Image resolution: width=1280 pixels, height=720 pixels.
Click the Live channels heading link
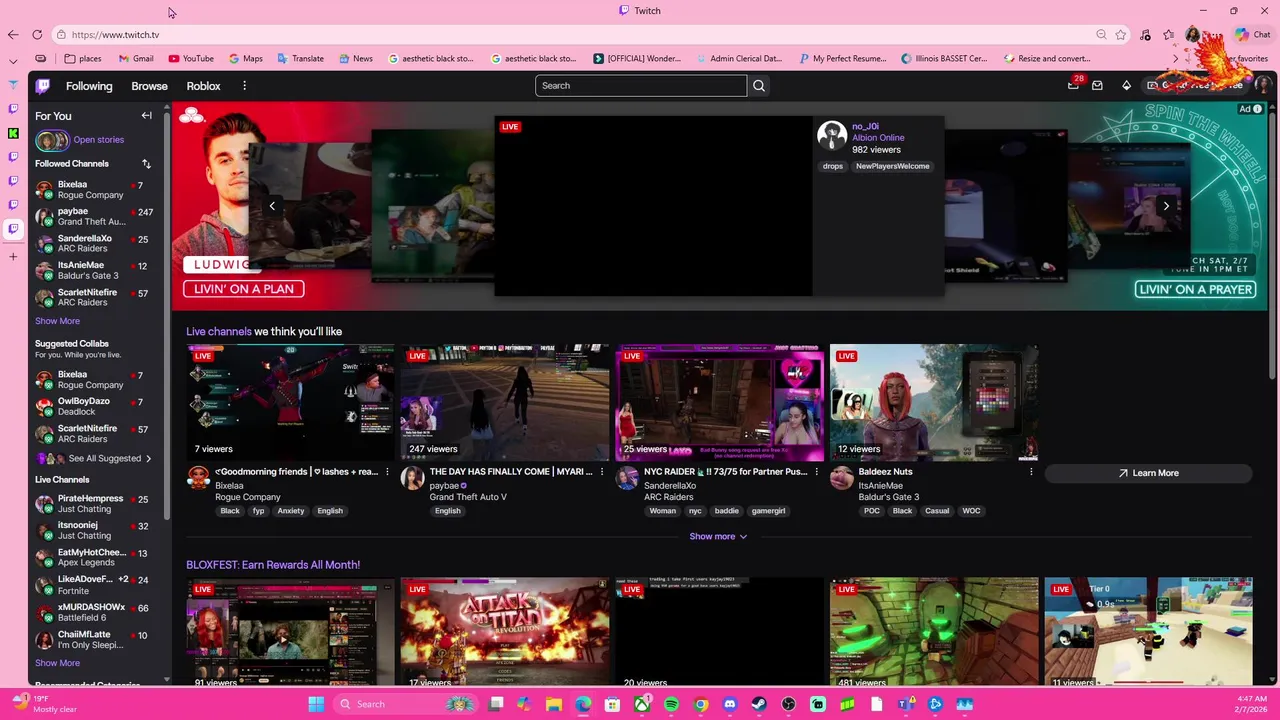(x=219, y=332)
